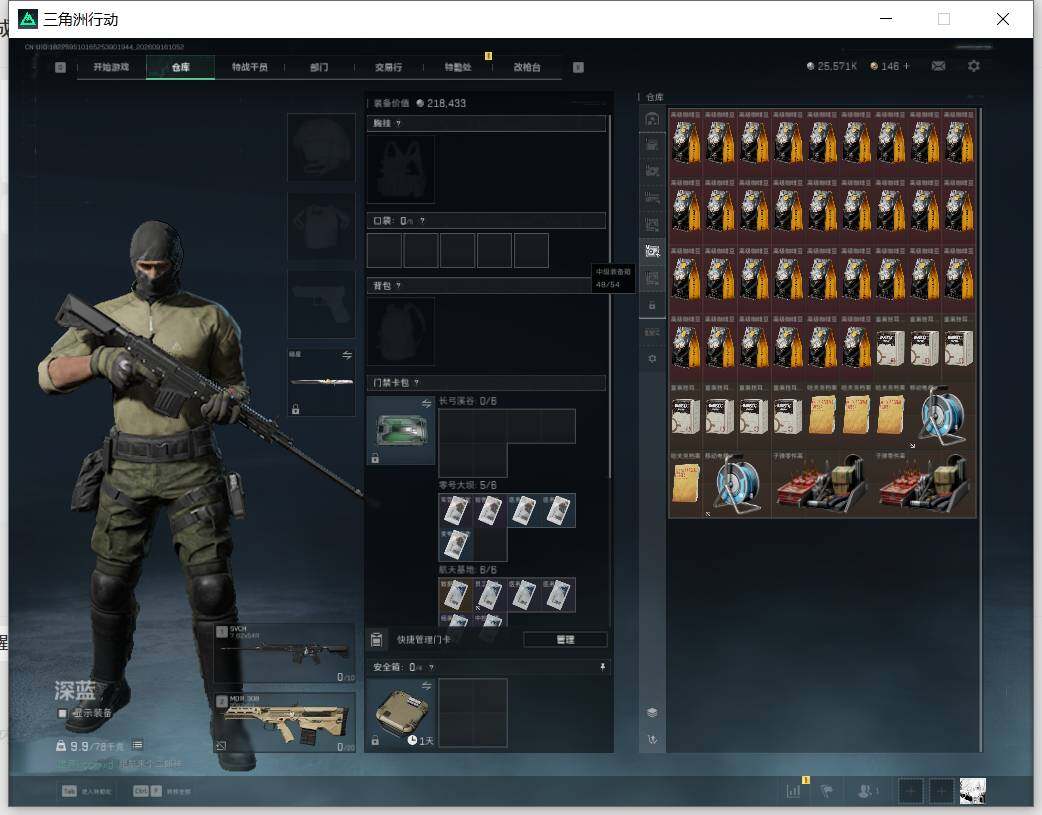Toggle the lock on keycard case
This screenshot has height=815, width=1042.
click(x=375, y=459)
